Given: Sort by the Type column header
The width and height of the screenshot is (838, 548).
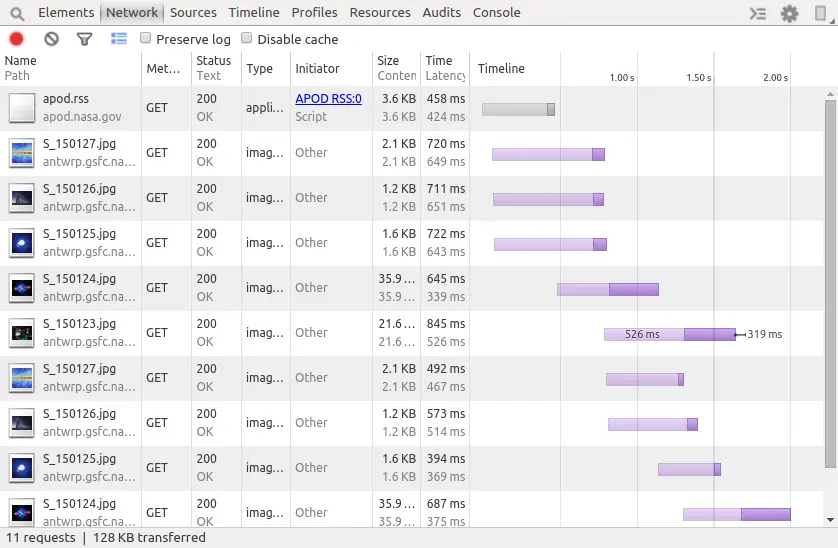Looking at the screenshot, I should point(266,68).
